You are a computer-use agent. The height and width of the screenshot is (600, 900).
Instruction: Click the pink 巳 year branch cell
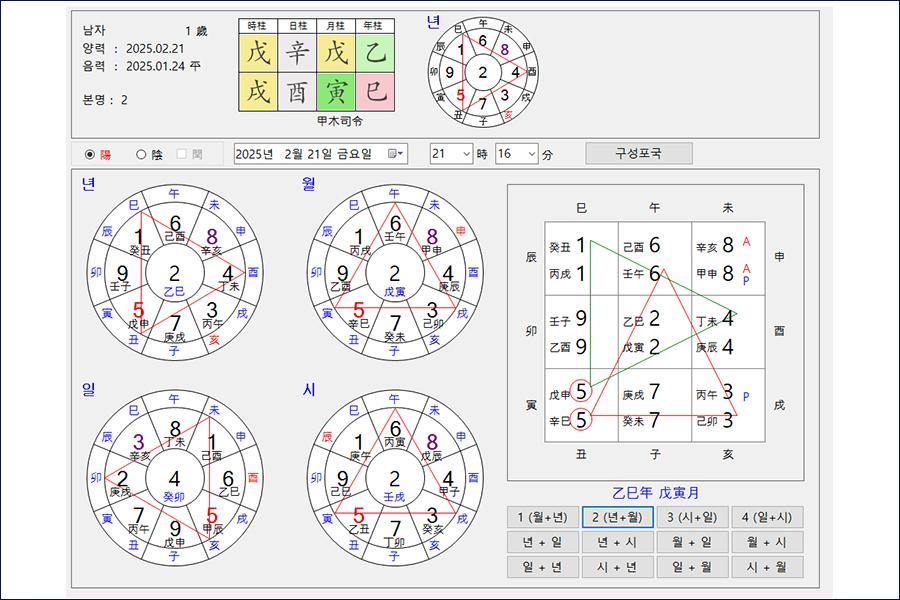coord(375,92)
